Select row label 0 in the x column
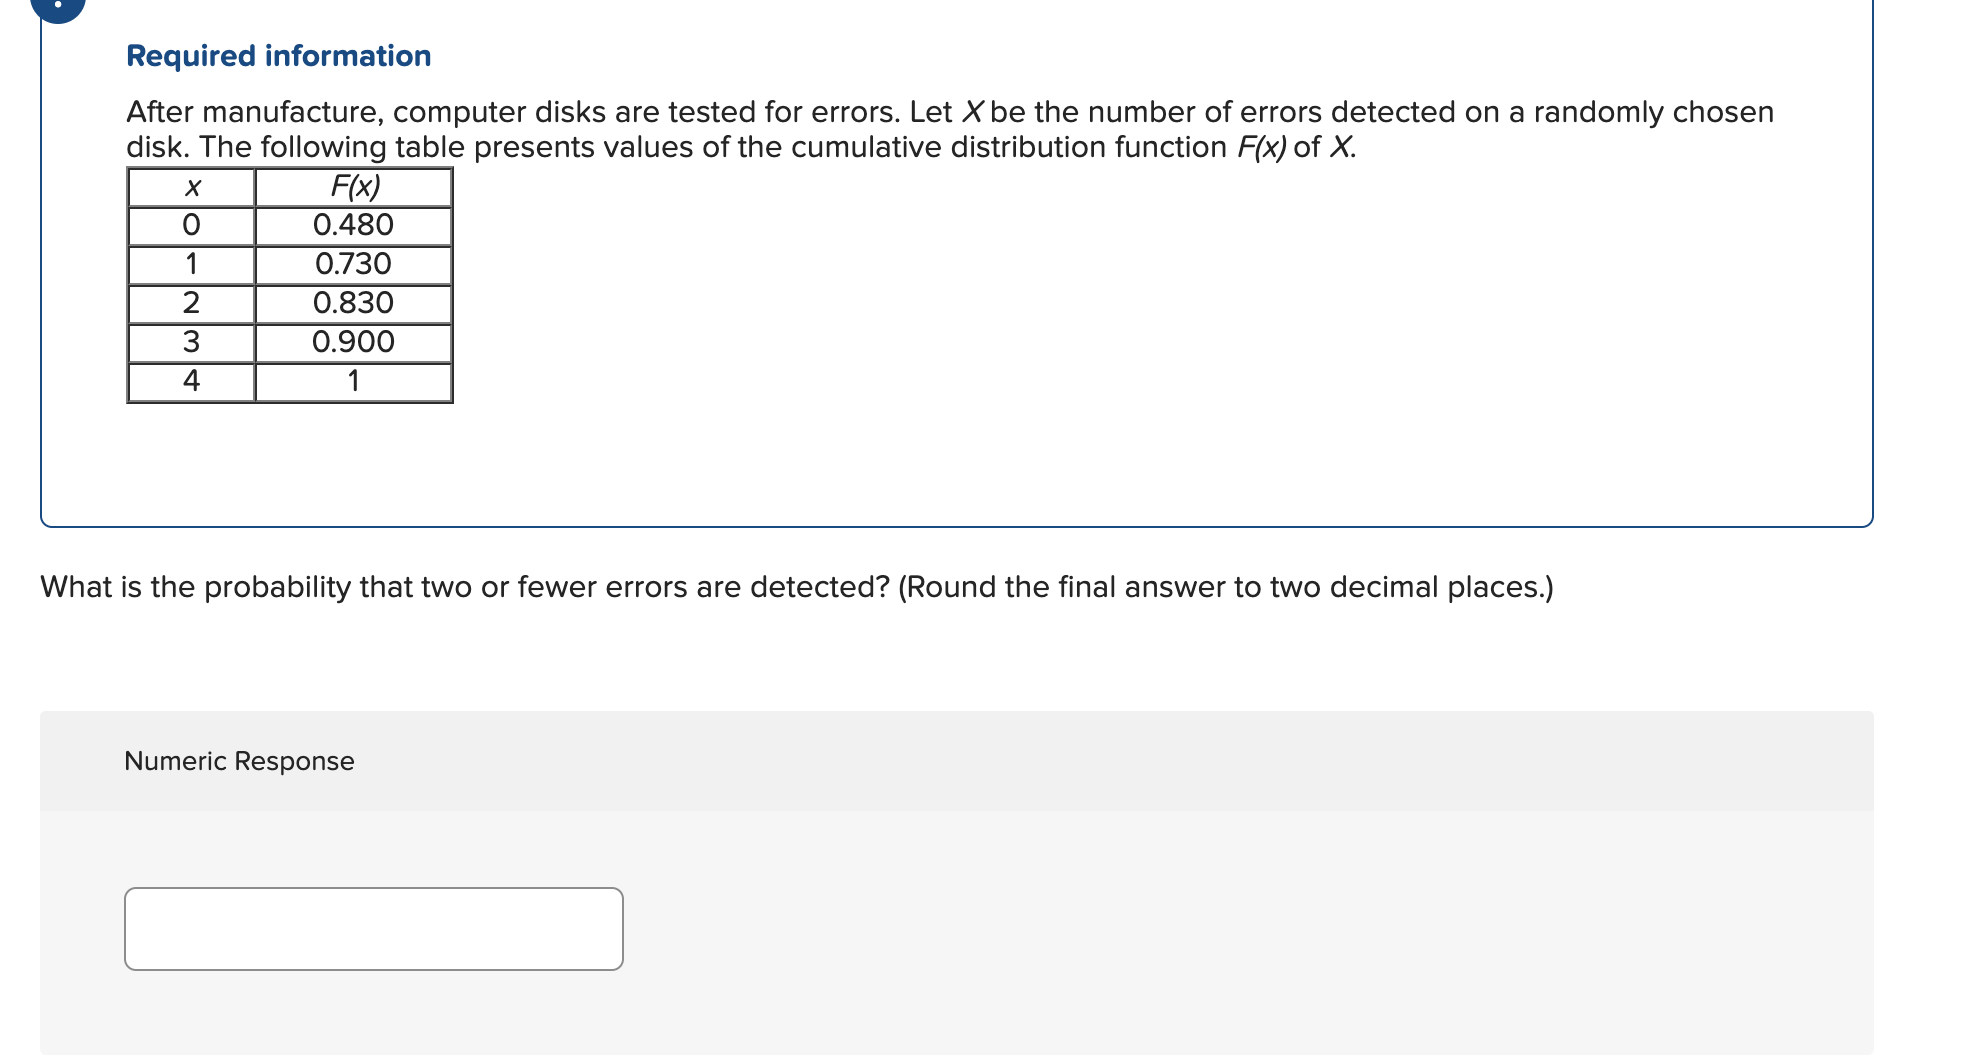 [x=191, y=223]
